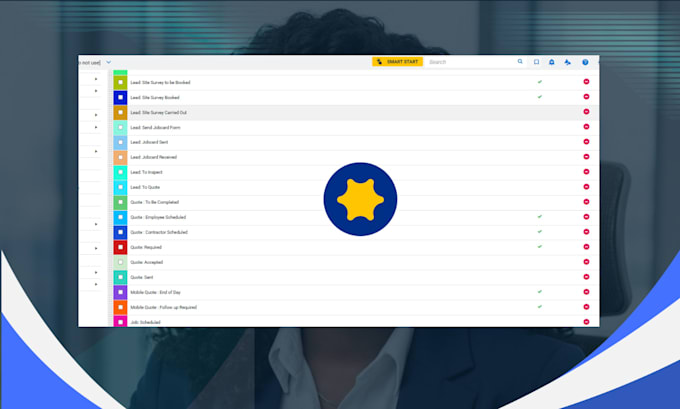The image size is (680, 409).
Task: Select the 'Lead: To Quote' label
Action: [x=145, y=187]
